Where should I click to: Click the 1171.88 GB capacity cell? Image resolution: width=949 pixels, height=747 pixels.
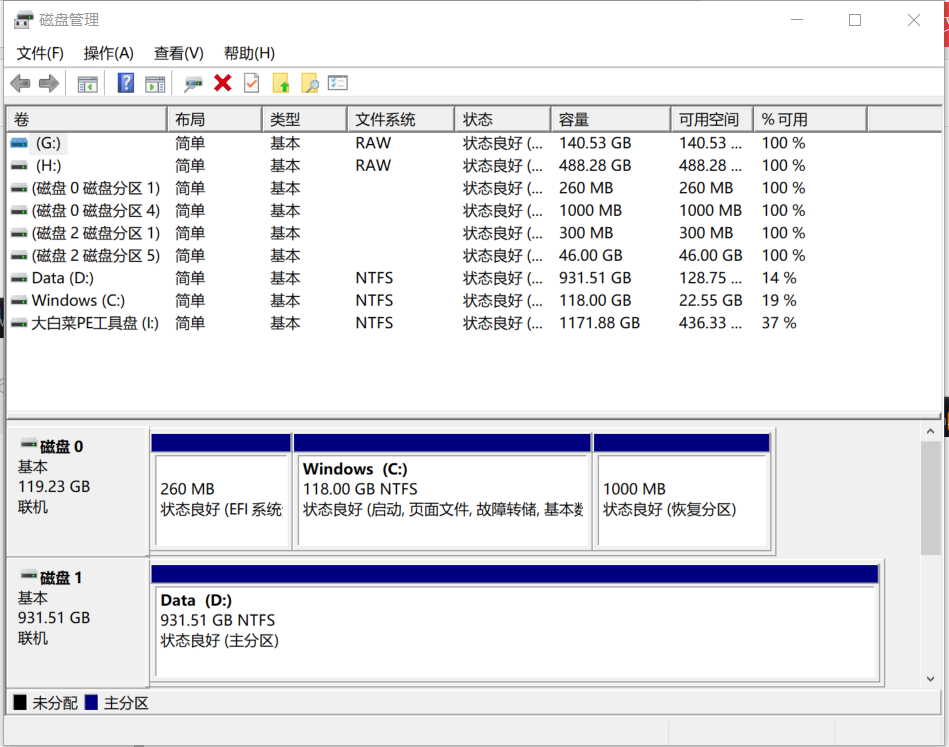point(599,323)
